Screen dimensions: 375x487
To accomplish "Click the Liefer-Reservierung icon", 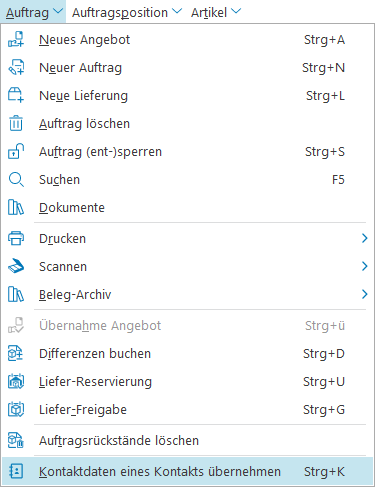I will [x=16, y=381].
